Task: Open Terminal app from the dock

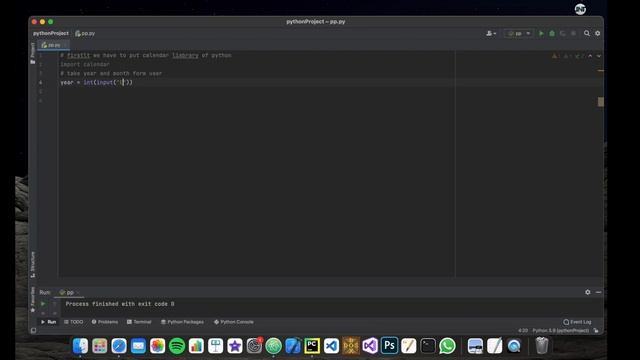Action: point(428,346)
